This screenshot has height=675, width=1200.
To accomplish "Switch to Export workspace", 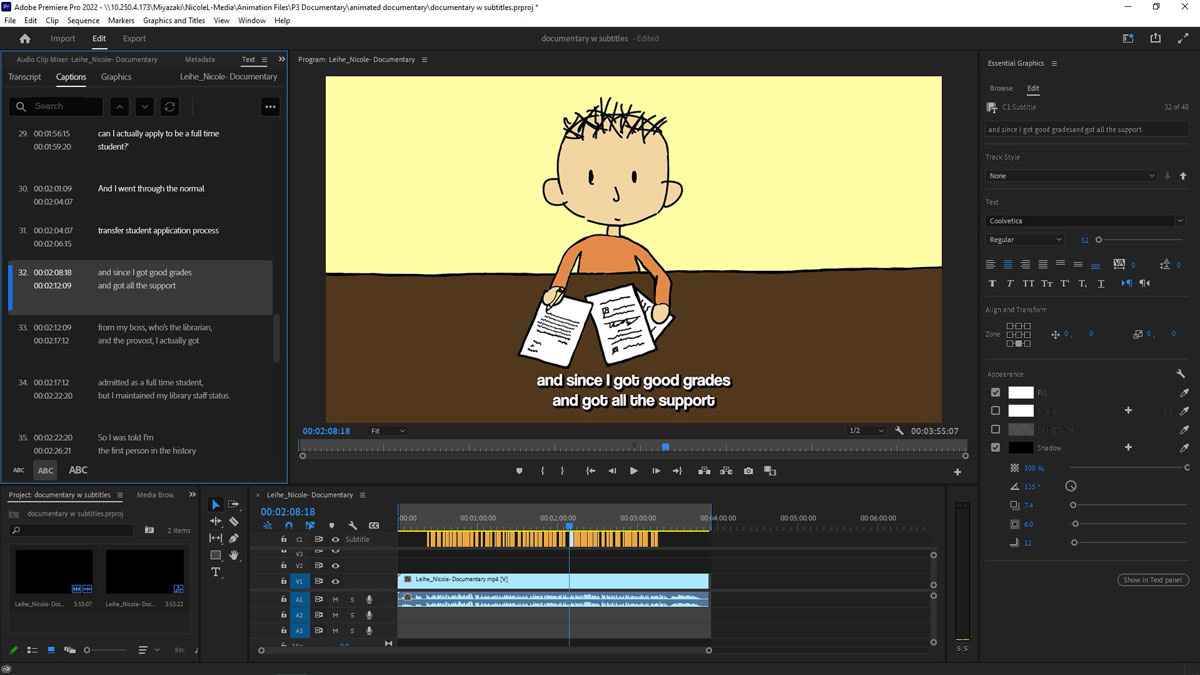I will coord(134,39).
